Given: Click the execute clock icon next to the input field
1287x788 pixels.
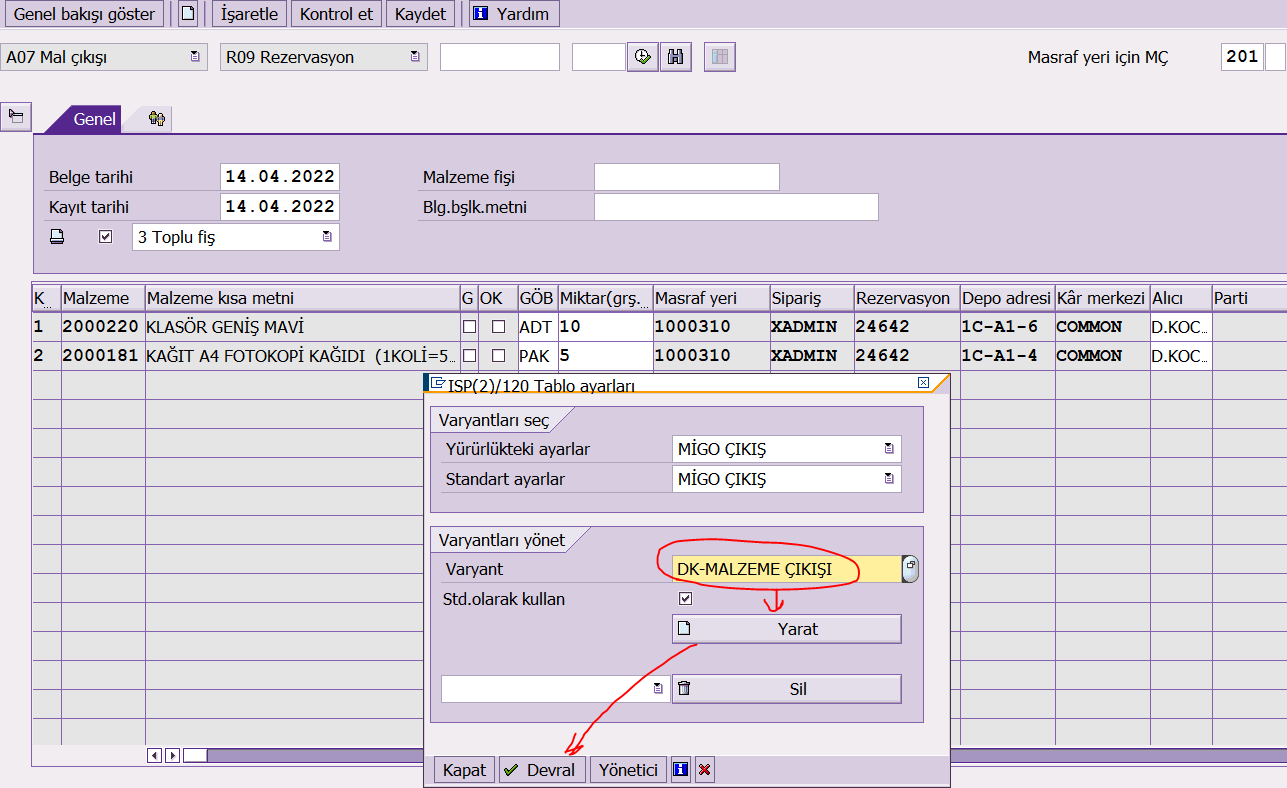Looking at the screenshot, I should pyautogui.click(x=642, y=57).
